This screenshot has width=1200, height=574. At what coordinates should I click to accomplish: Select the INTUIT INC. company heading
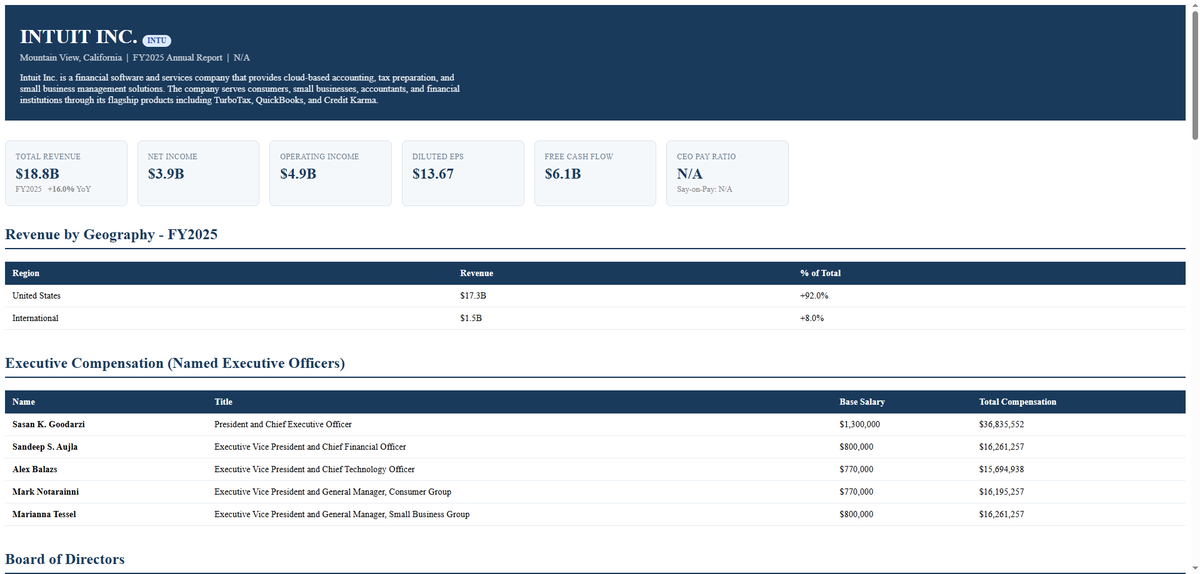tap(79, 37)
